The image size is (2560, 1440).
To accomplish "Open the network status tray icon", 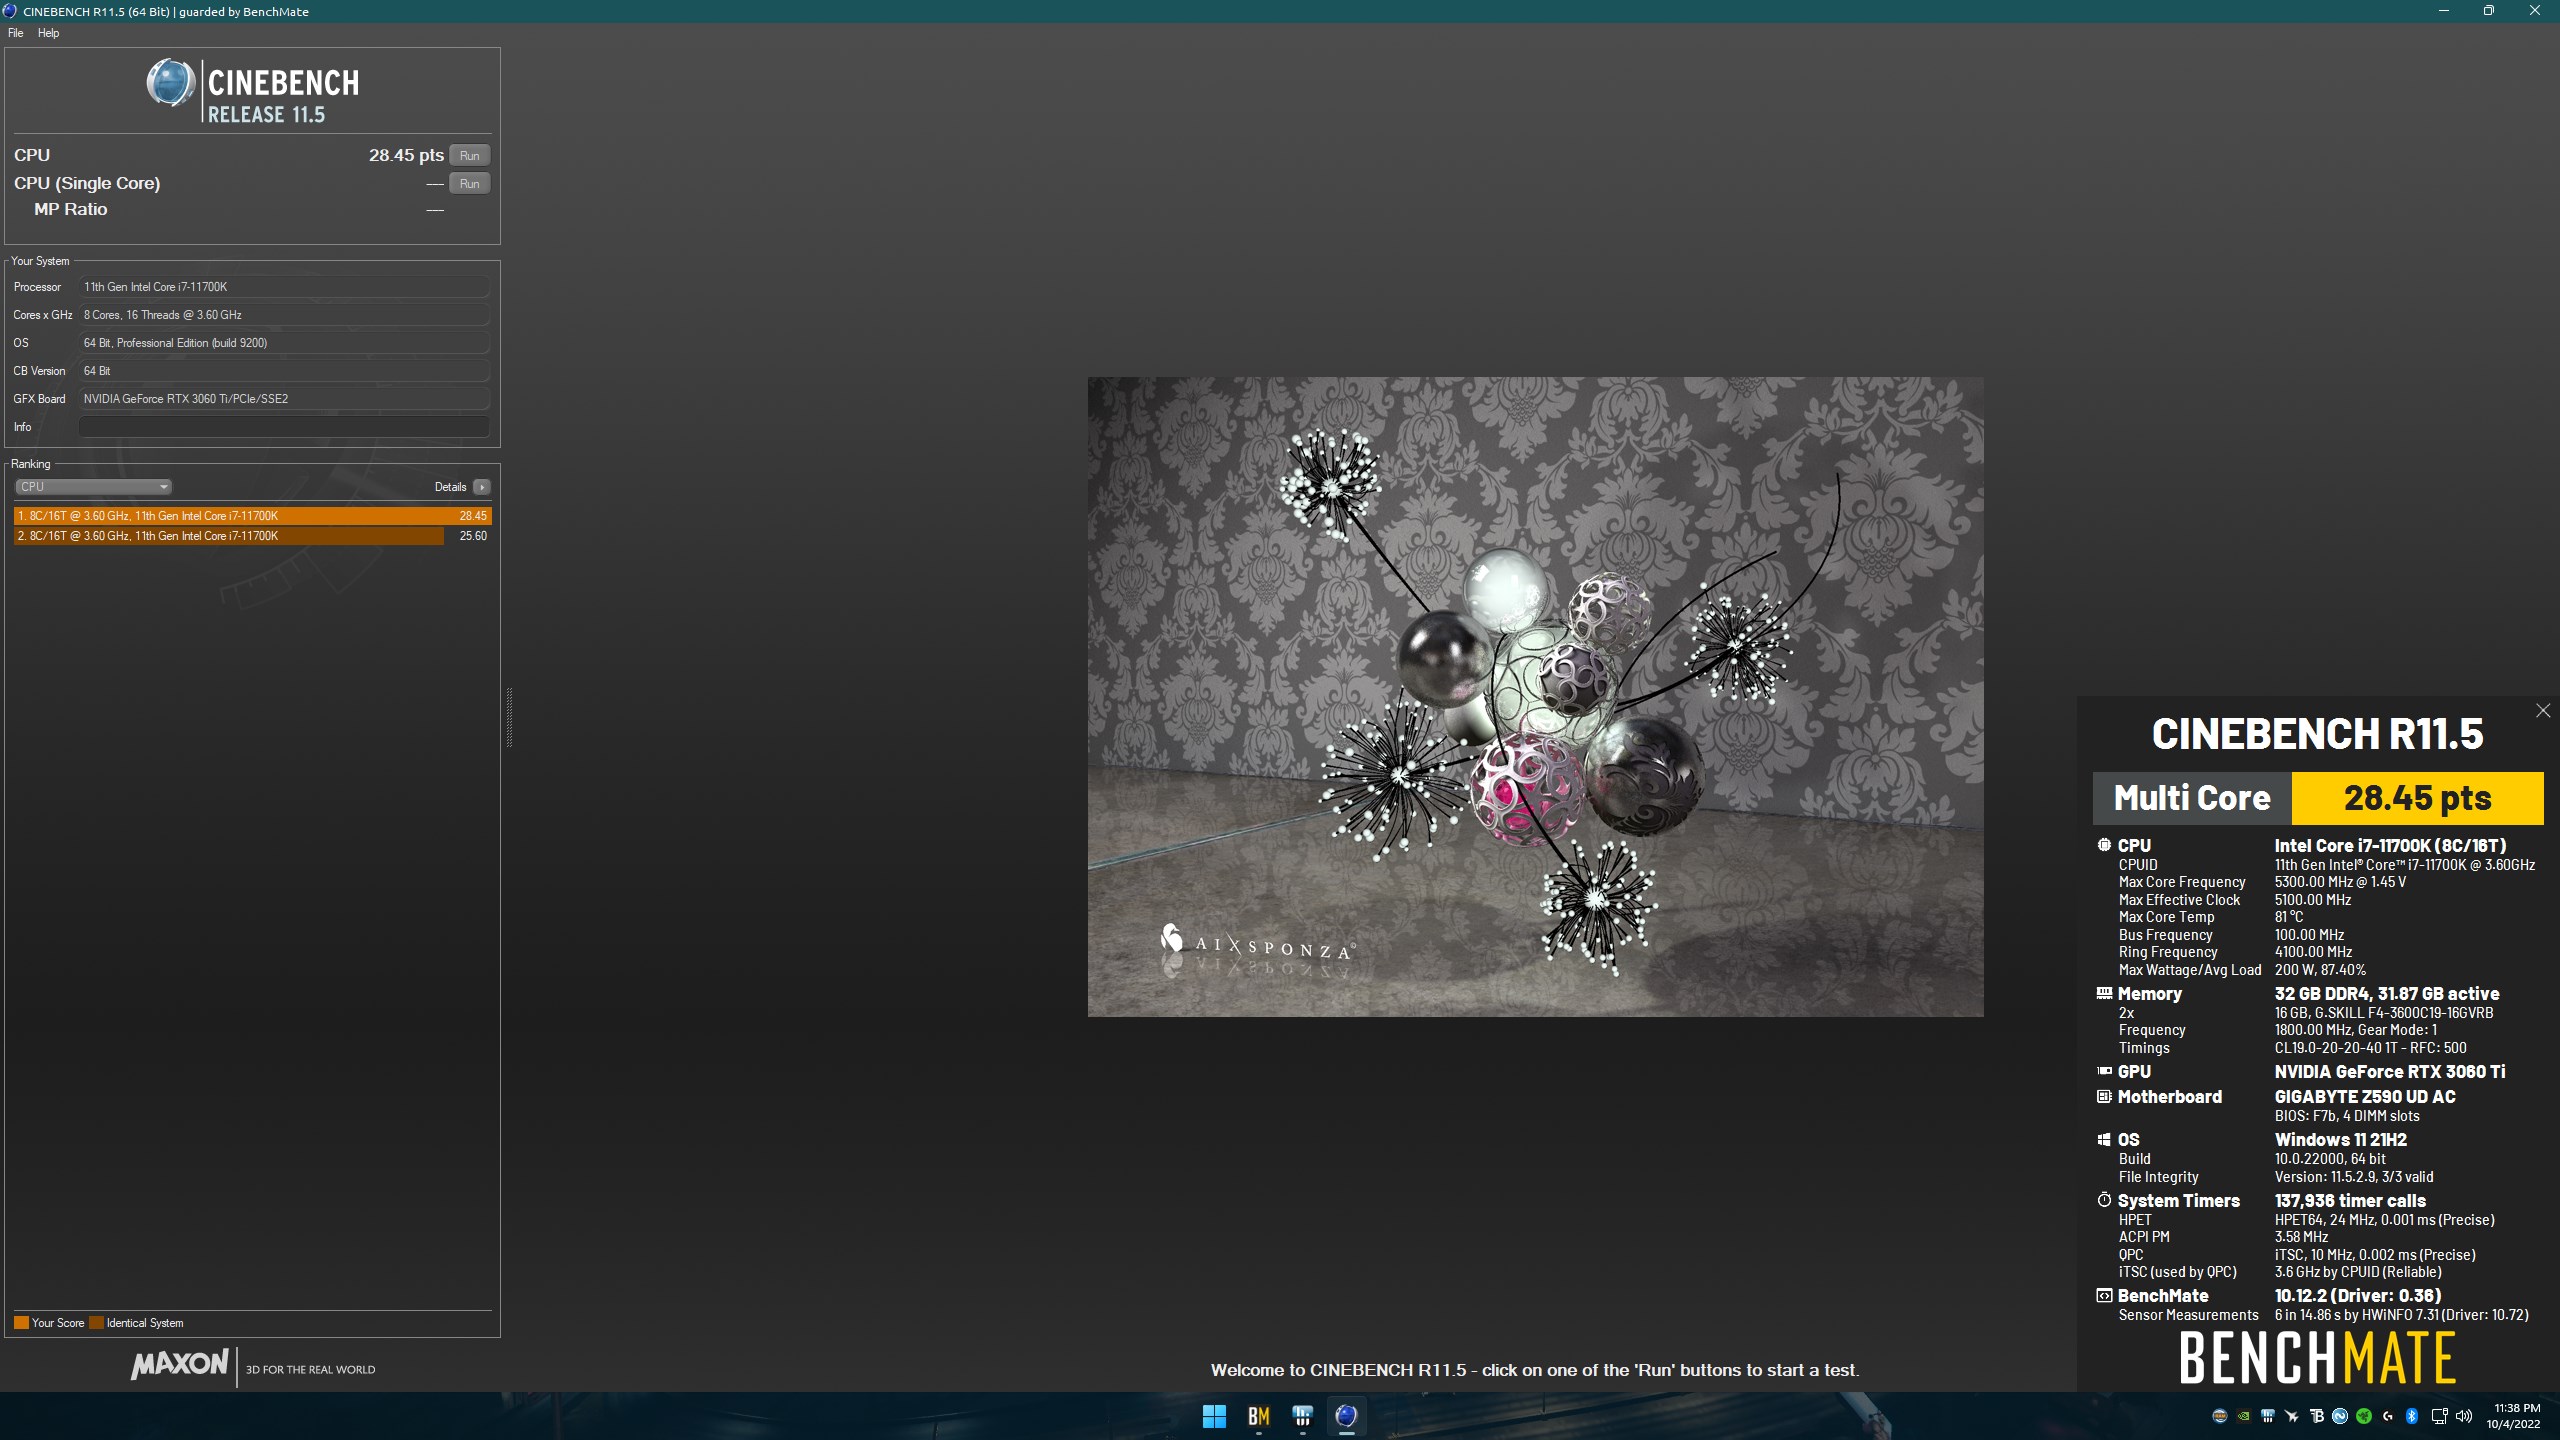I will pyautogui.click(x=2439, y=1416).
